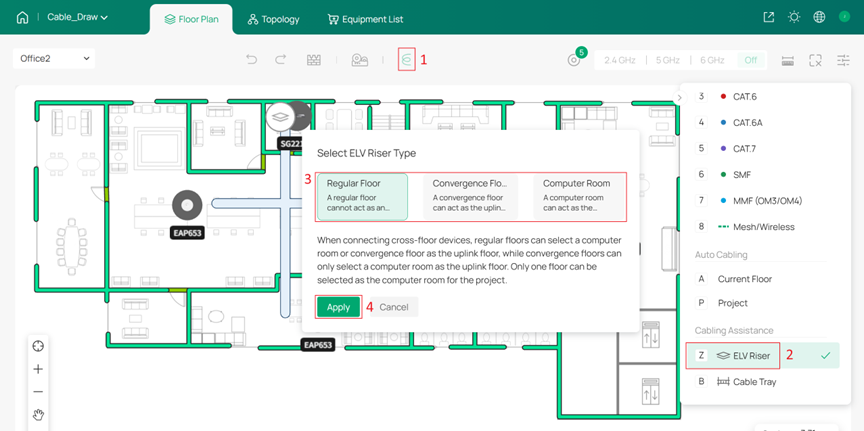Open the cabling tool icon in toolbar
The height and width of the screenshot is (431, 864).
click(406, 60)
